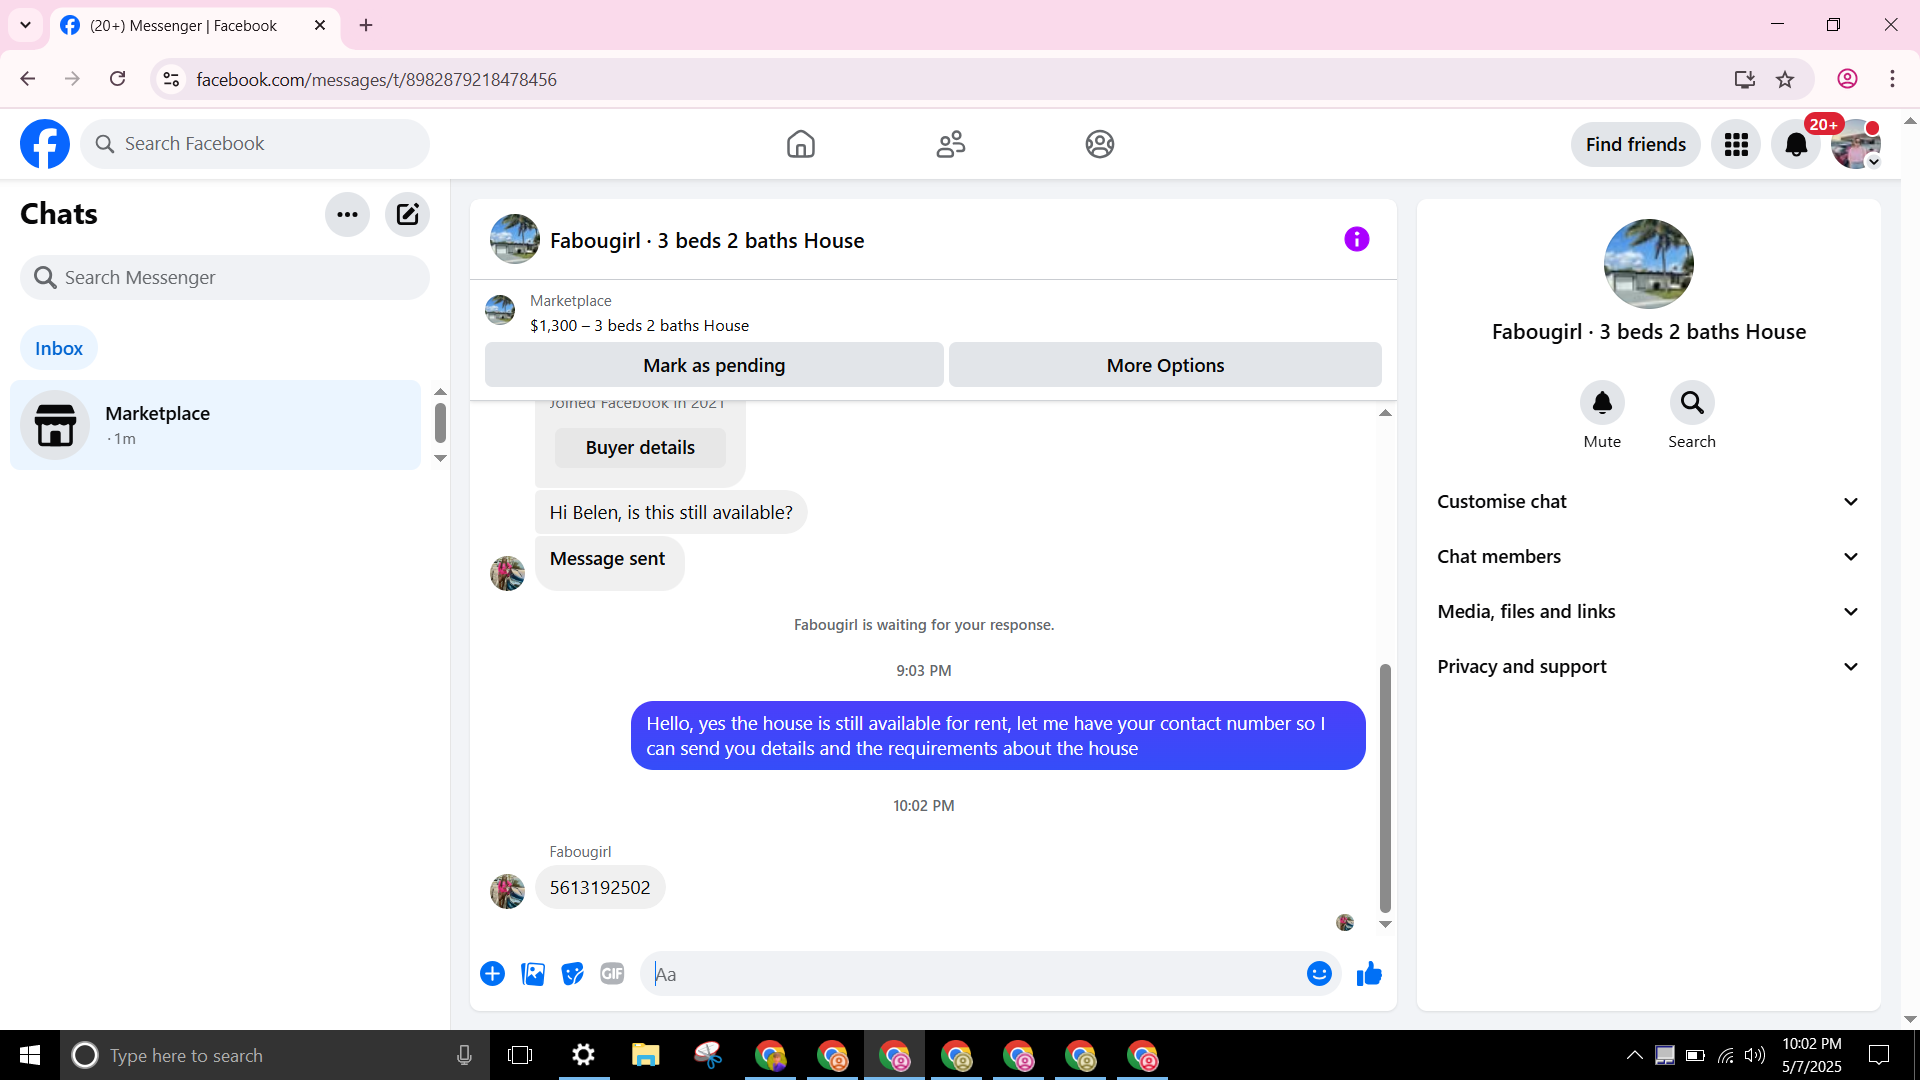Select the Inbox tab
The image size is (1920, 1080).
(x=59, y=348)
